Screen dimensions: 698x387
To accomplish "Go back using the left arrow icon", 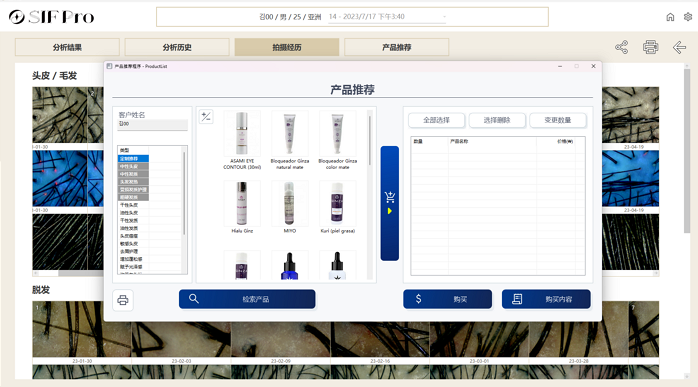I will (x=679, y=47).
